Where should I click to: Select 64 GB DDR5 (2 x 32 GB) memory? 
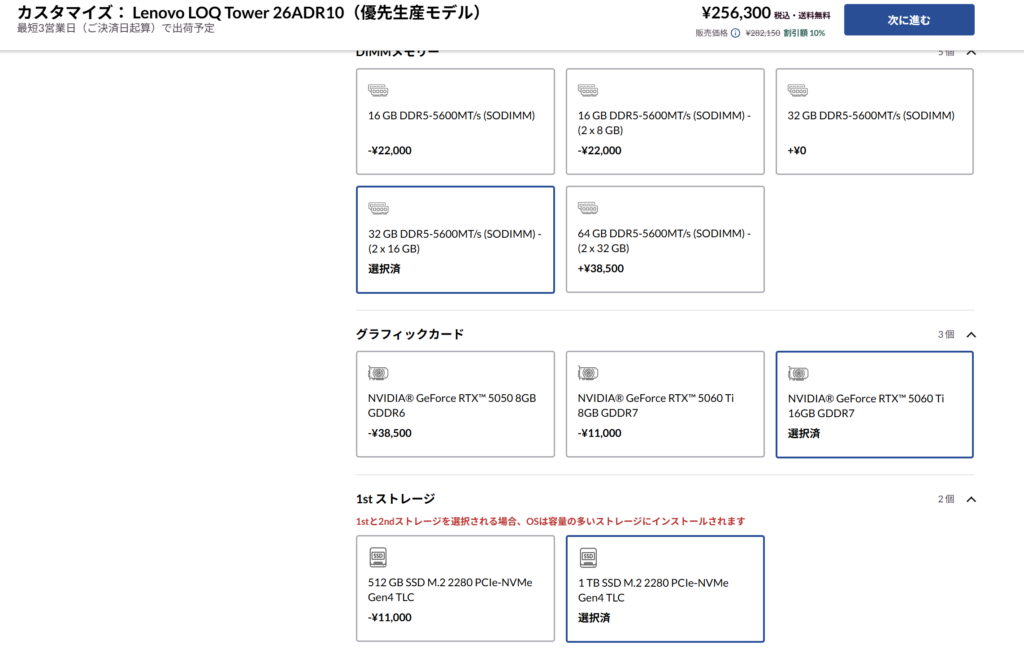click(x=665, y=240)
